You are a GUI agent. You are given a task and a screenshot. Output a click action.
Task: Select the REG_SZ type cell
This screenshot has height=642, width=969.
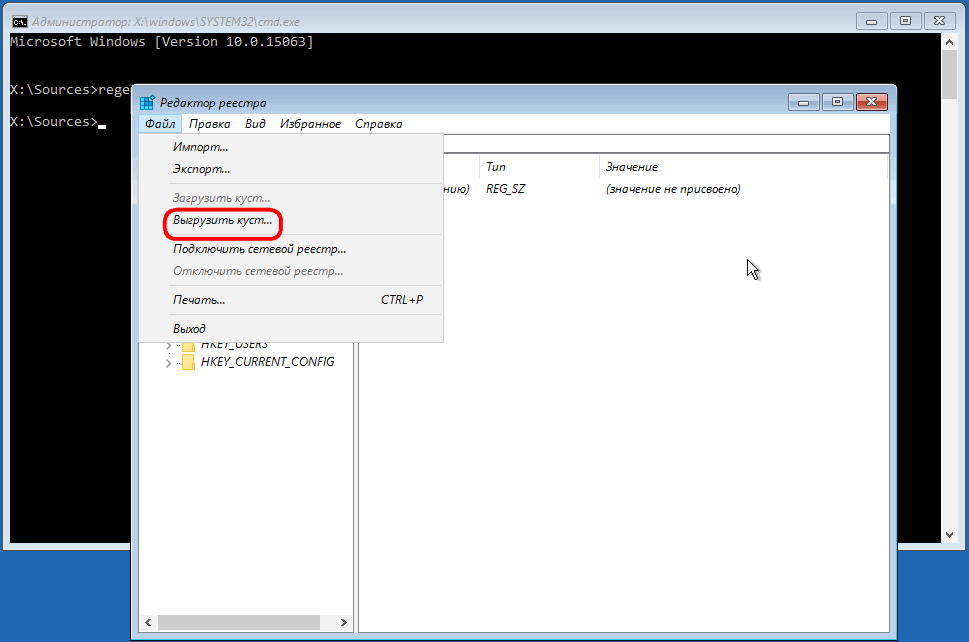point(505,189)
